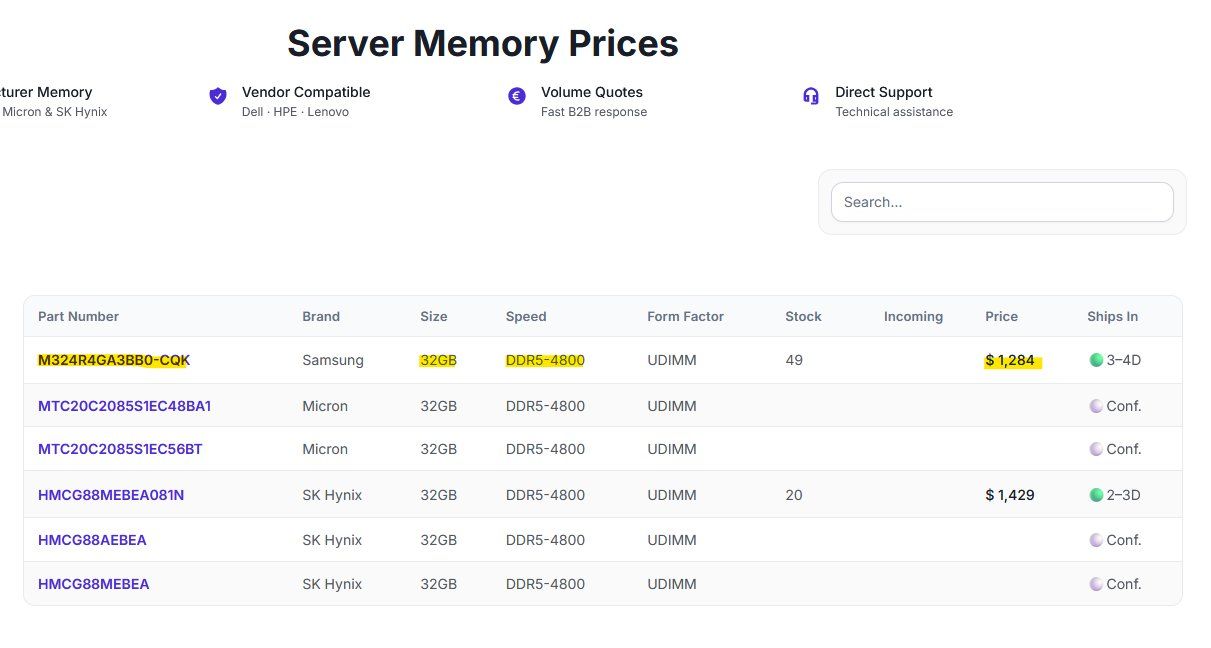Click the Vendor Compatible shield icon
This screenshot has width=1211, height=648.
click(x=218, y=96)
